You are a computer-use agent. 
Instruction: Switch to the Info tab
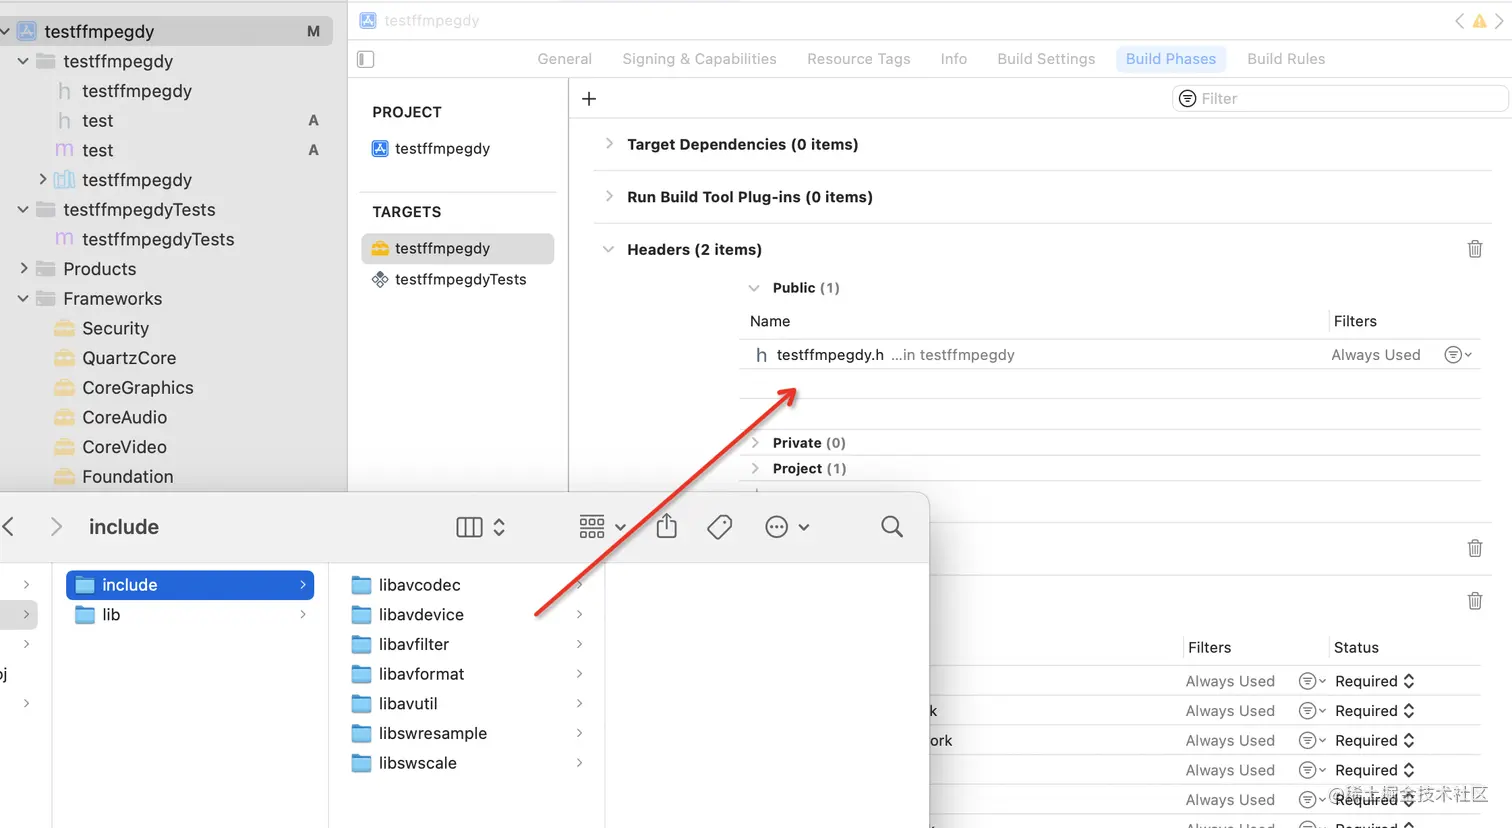tap(954, 59)
